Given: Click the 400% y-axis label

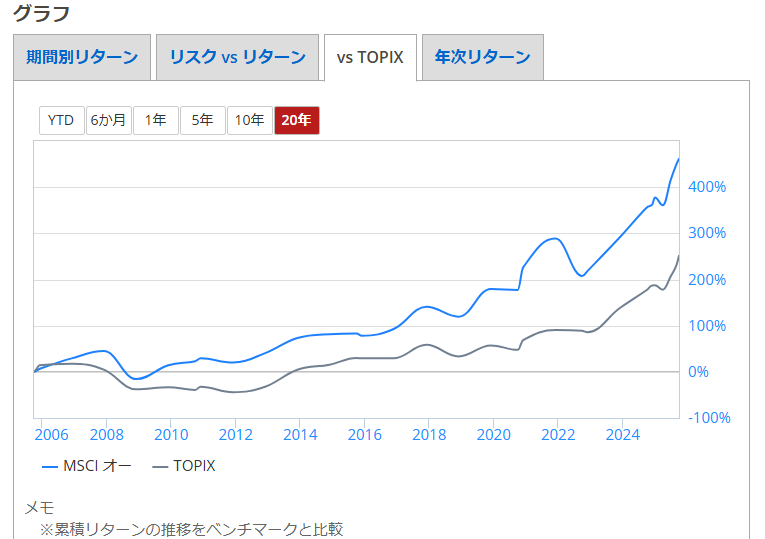Looking at the screenshot, I should 706,187.
